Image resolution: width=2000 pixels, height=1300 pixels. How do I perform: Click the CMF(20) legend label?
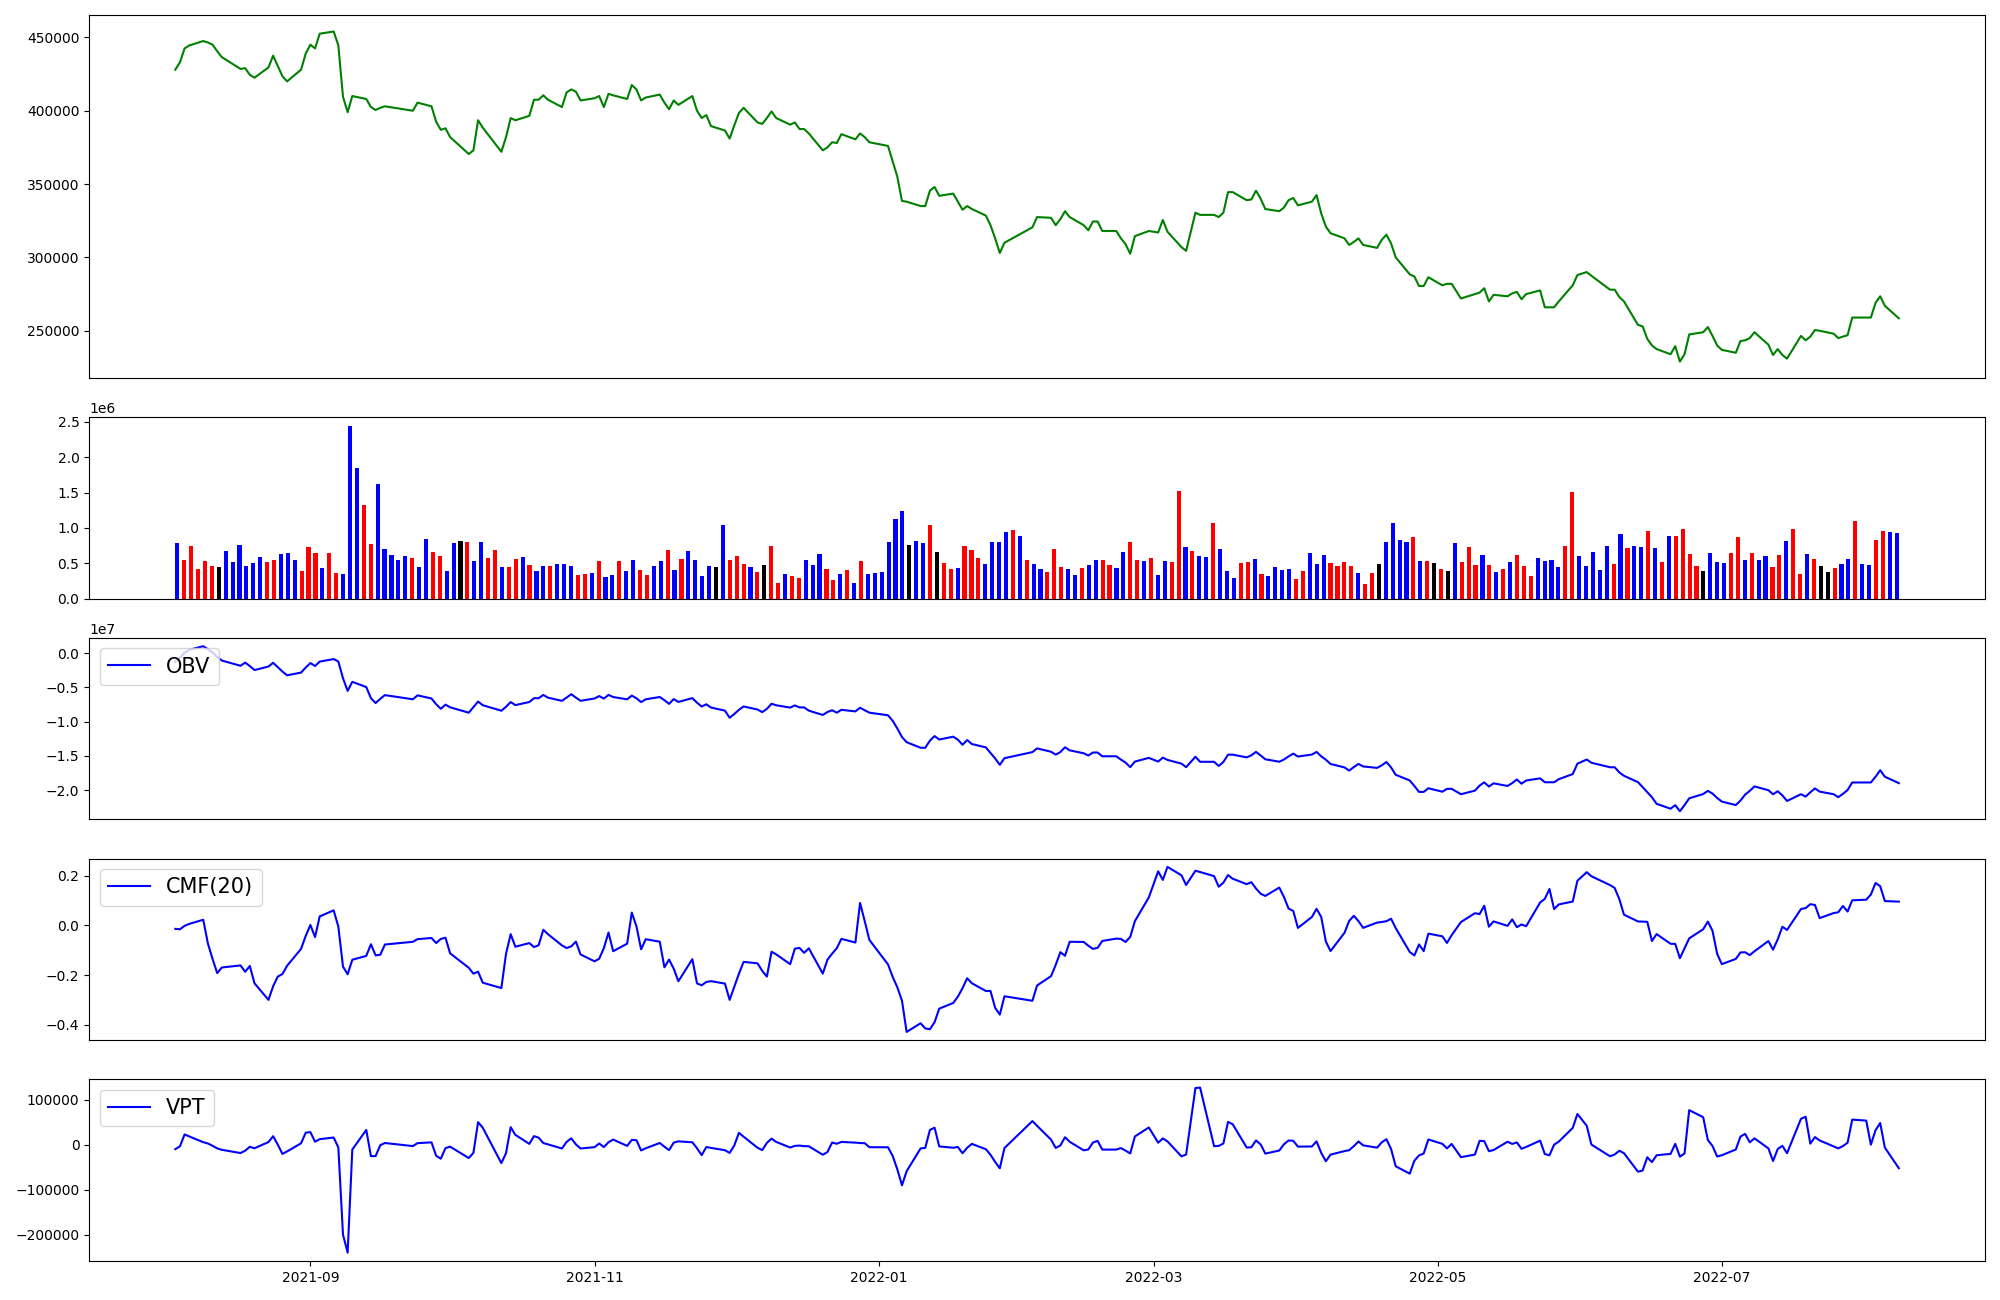[208, 886]
